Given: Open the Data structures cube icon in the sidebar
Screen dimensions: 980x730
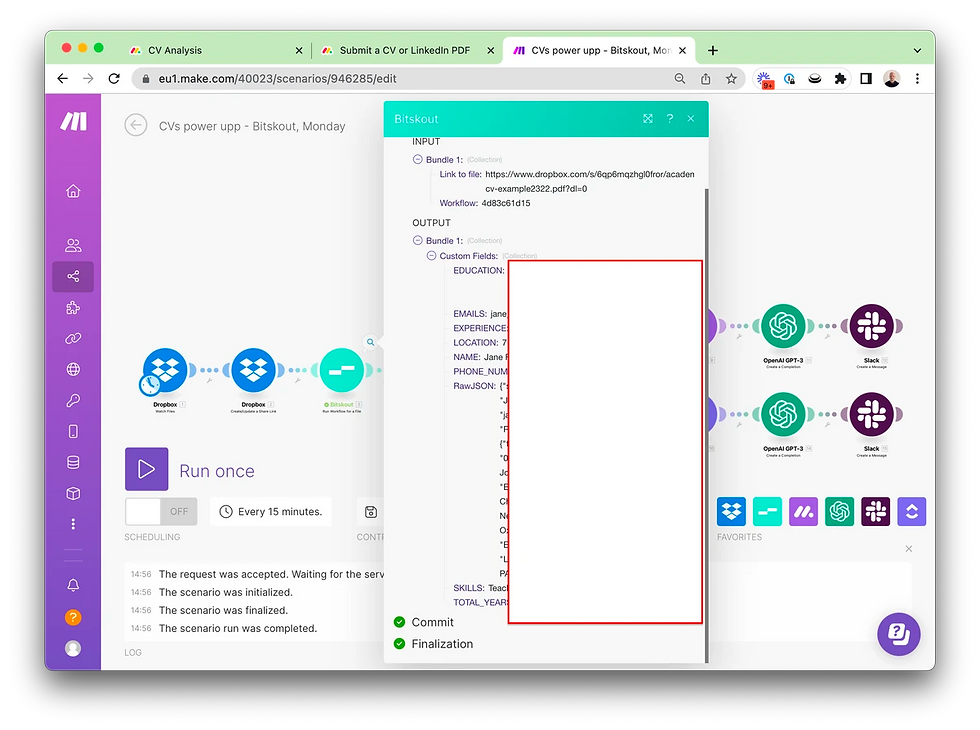Looking at the screenshot, I should [x=73, y=493].
